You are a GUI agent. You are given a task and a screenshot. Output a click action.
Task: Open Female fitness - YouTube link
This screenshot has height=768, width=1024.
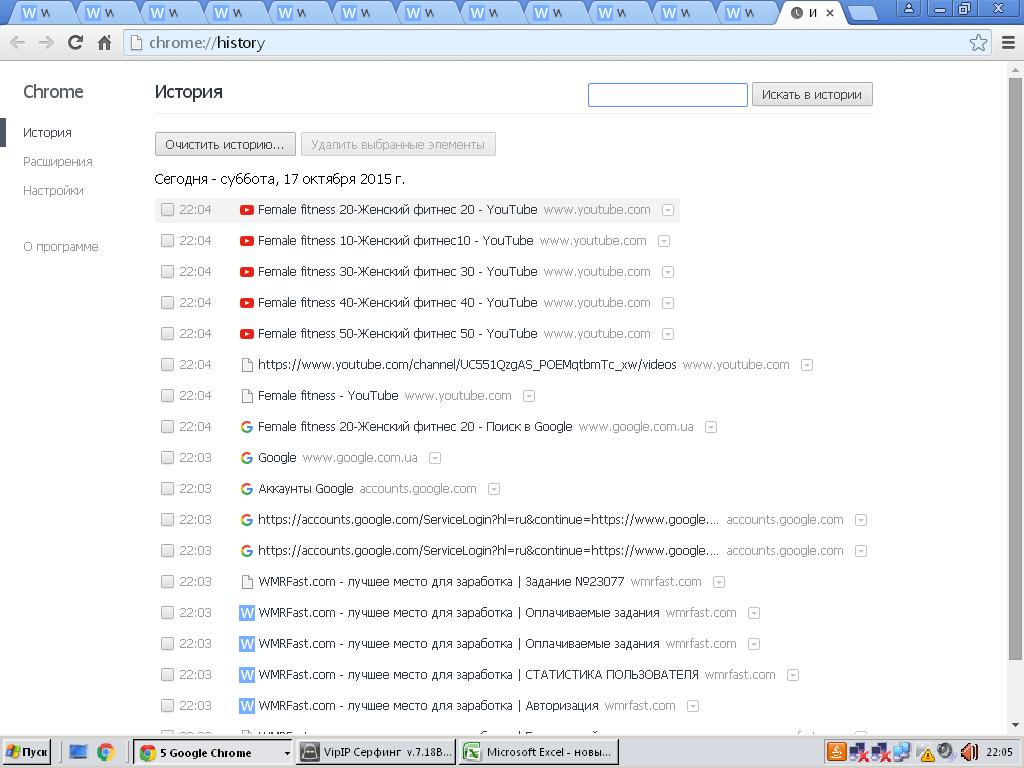pos(328,396)
